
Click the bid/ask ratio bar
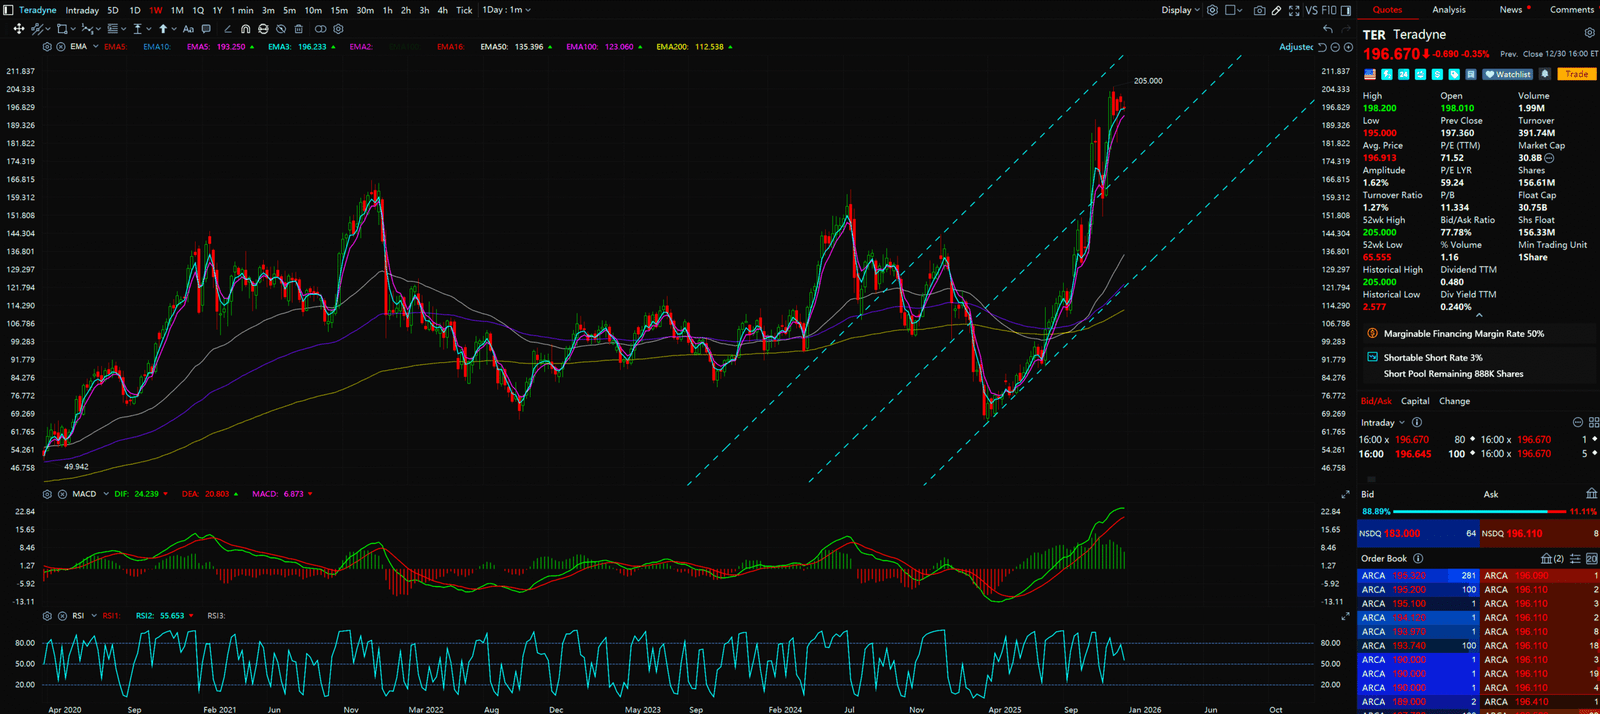tap(1477, 512)
